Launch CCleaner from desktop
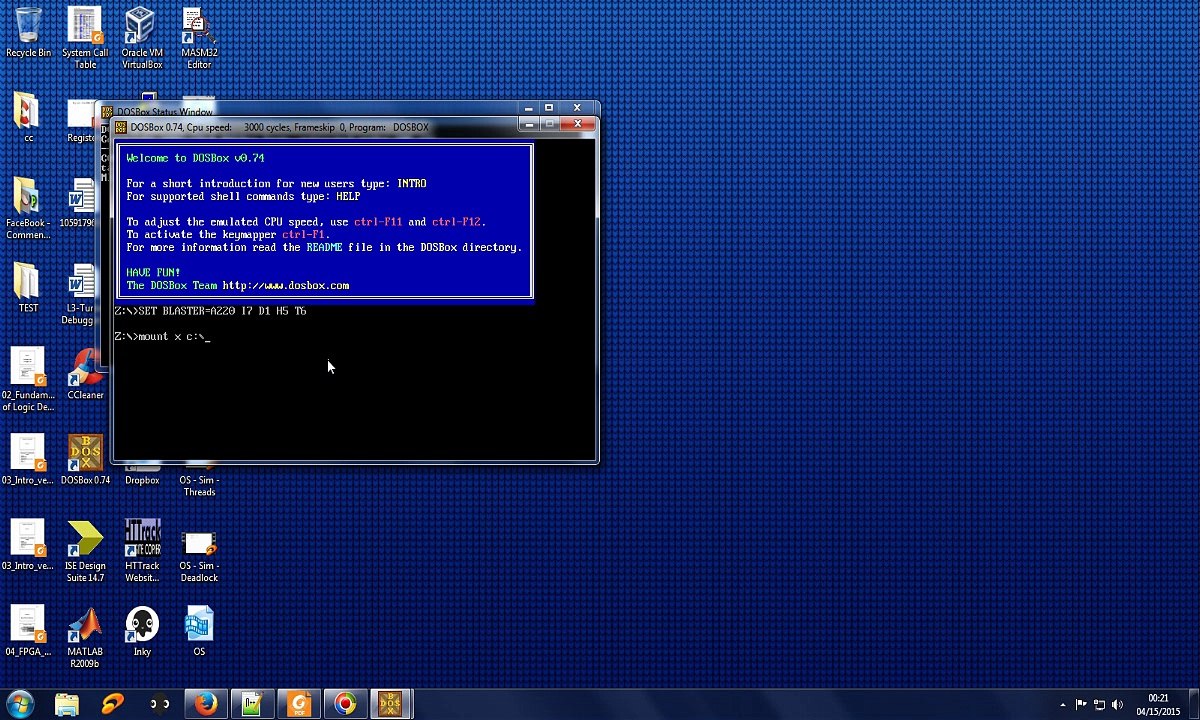1200x720 pixels. click(x=85, y=374)
